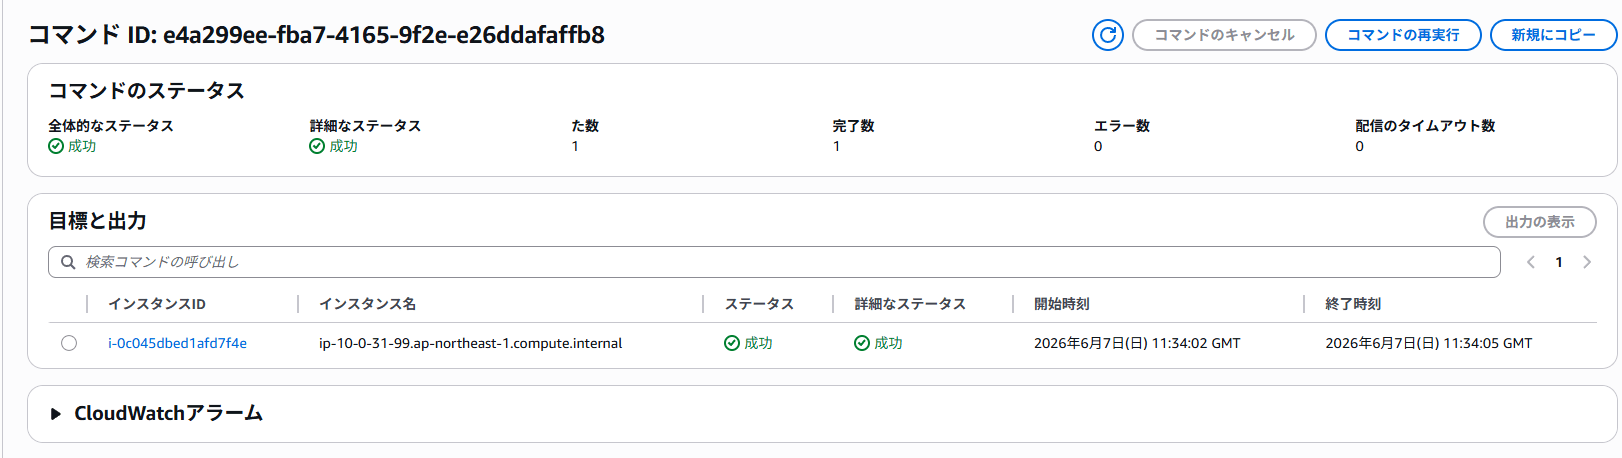Click page number 1 in pagination
This screenshot has height=458, width=1622.
pyautogui.click(x=1559, y=262)
